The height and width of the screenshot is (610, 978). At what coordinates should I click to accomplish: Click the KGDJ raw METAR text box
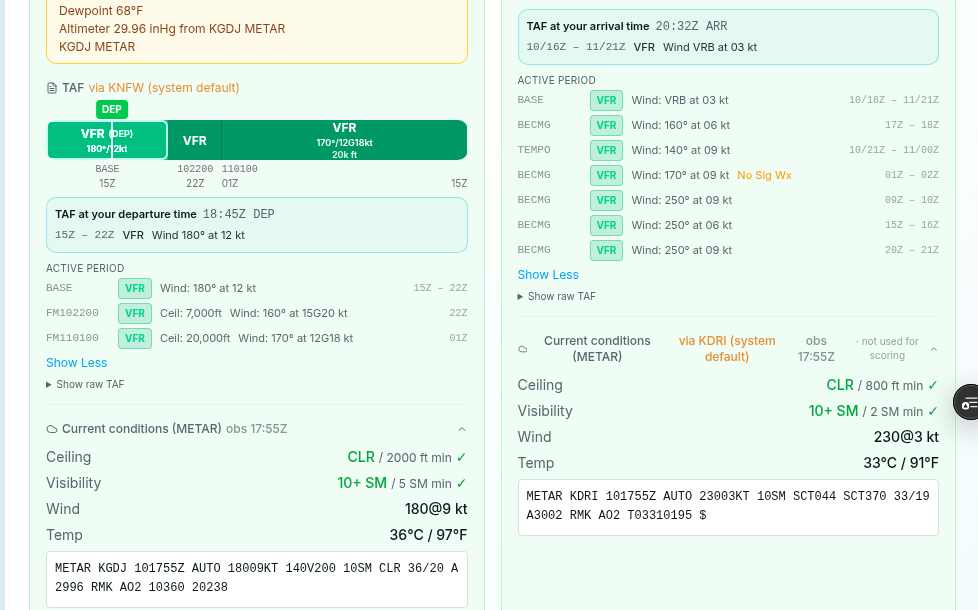[x=257, y=579]
